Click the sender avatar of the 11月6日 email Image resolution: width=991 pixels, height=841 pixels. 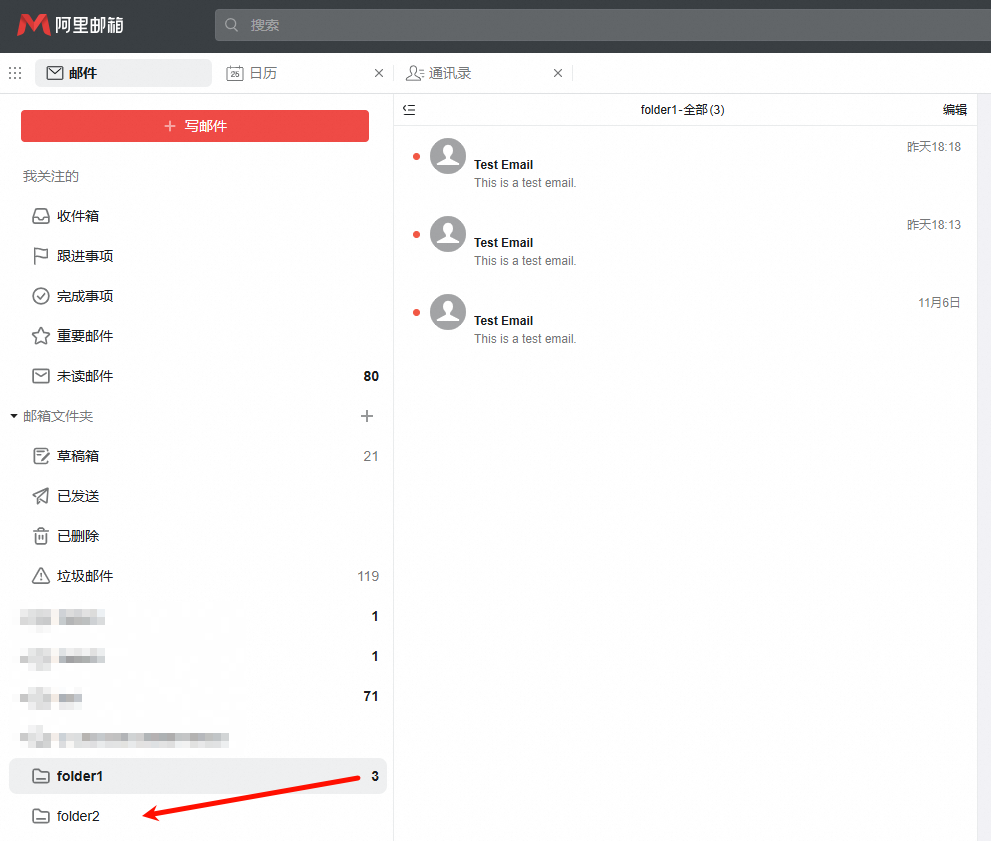[447, 312]
